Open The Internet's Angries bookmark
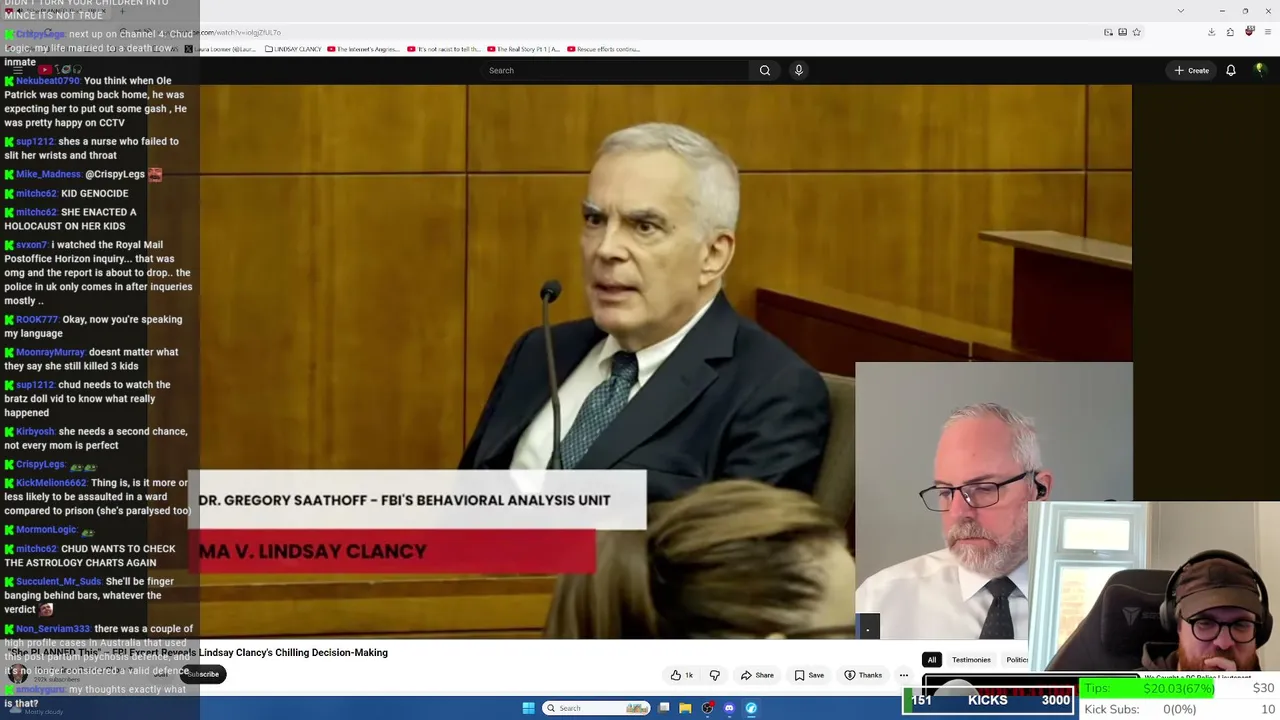This screenshot has height=720, width=1280. (364, 49)
